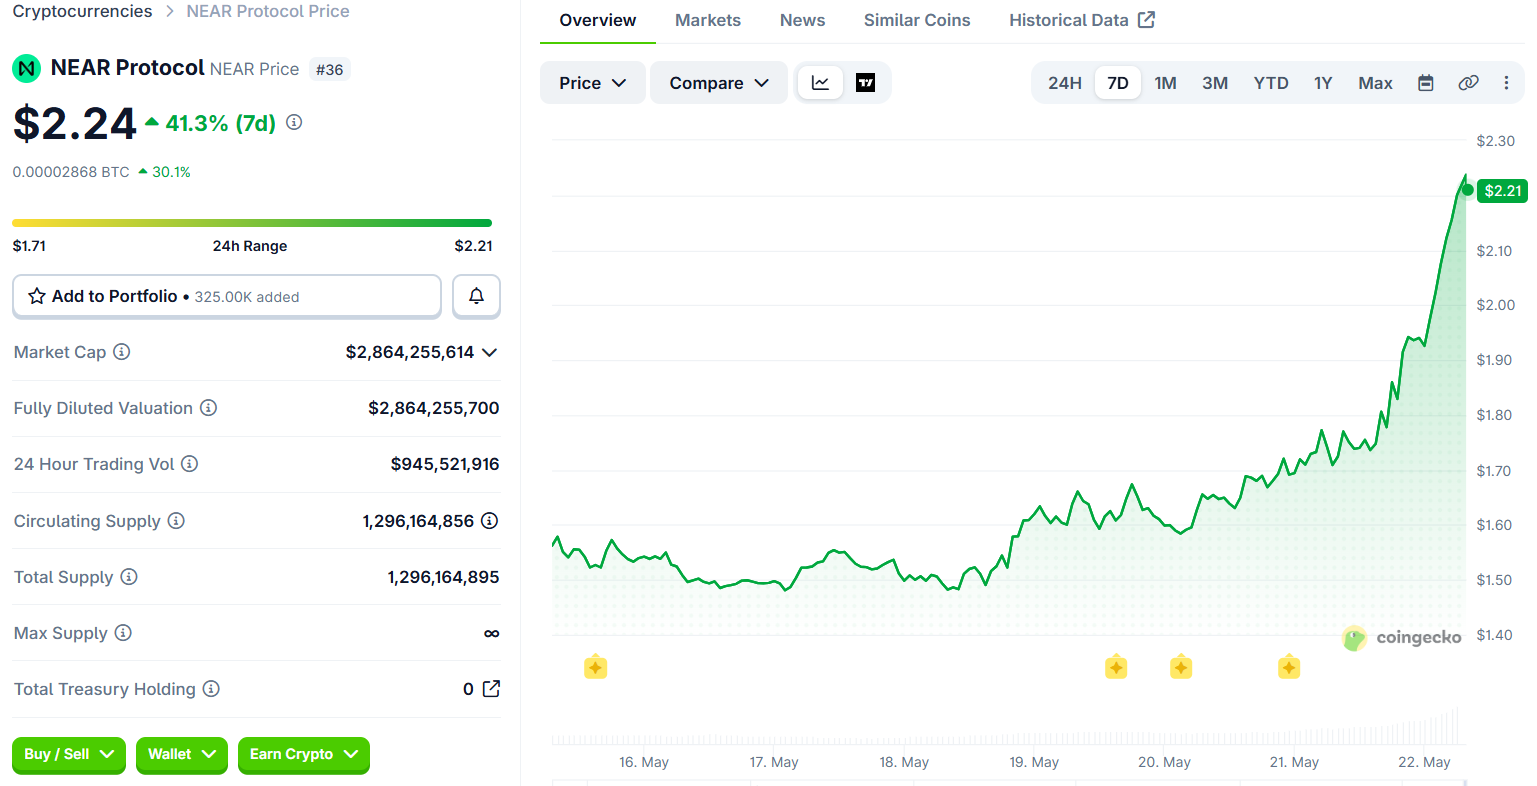Viewport: 1537px width, 786px height.
Task: Open Wallet dropdown
Action: [x=182, y=755]
